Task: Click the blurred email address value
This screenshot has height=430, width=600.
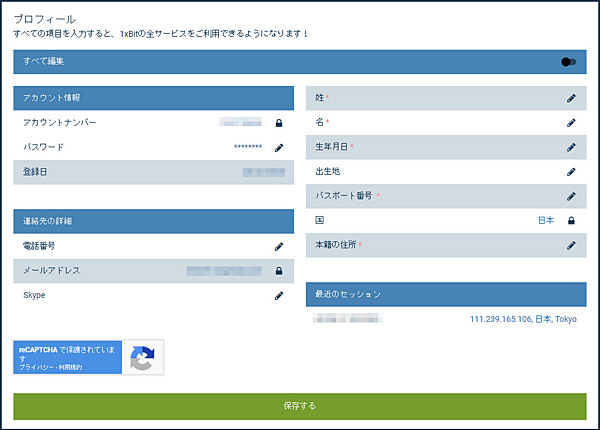Action: [x=224, y=271]
